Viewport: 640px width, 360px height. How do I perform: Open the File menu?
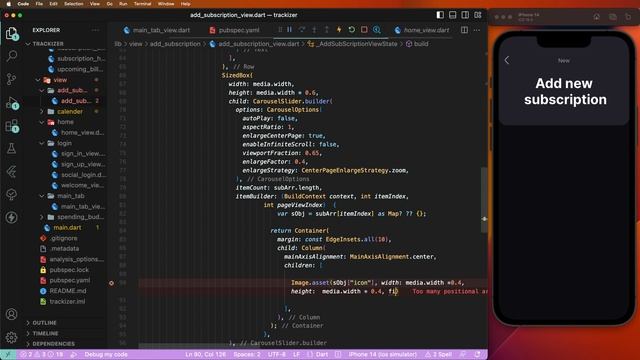point(39,4)
